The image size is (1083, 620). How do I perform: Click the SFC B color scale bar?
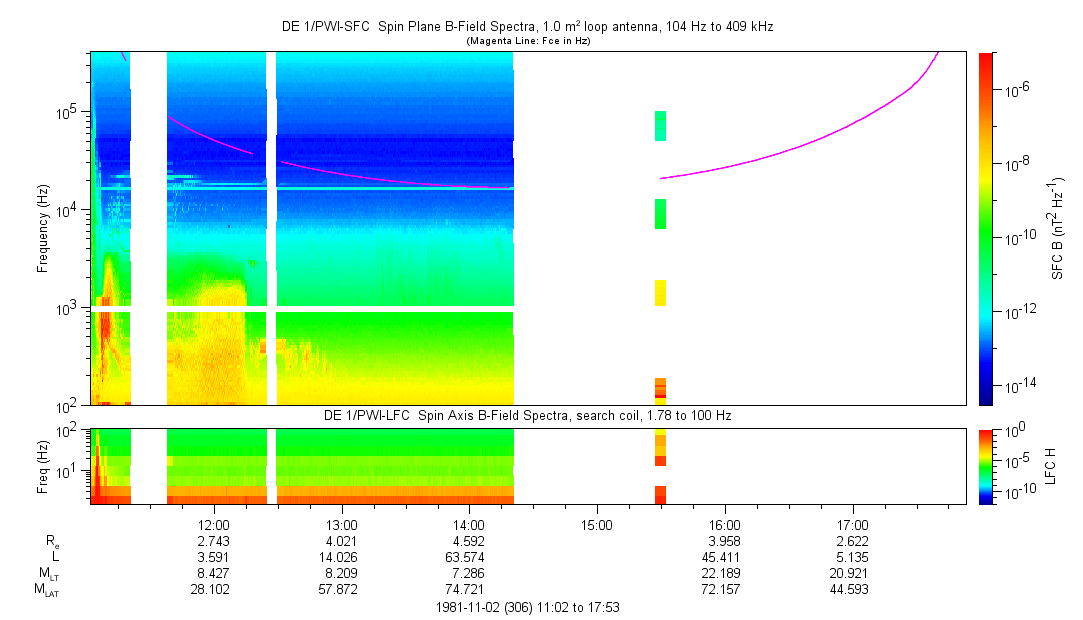click(x=985, y=228)
